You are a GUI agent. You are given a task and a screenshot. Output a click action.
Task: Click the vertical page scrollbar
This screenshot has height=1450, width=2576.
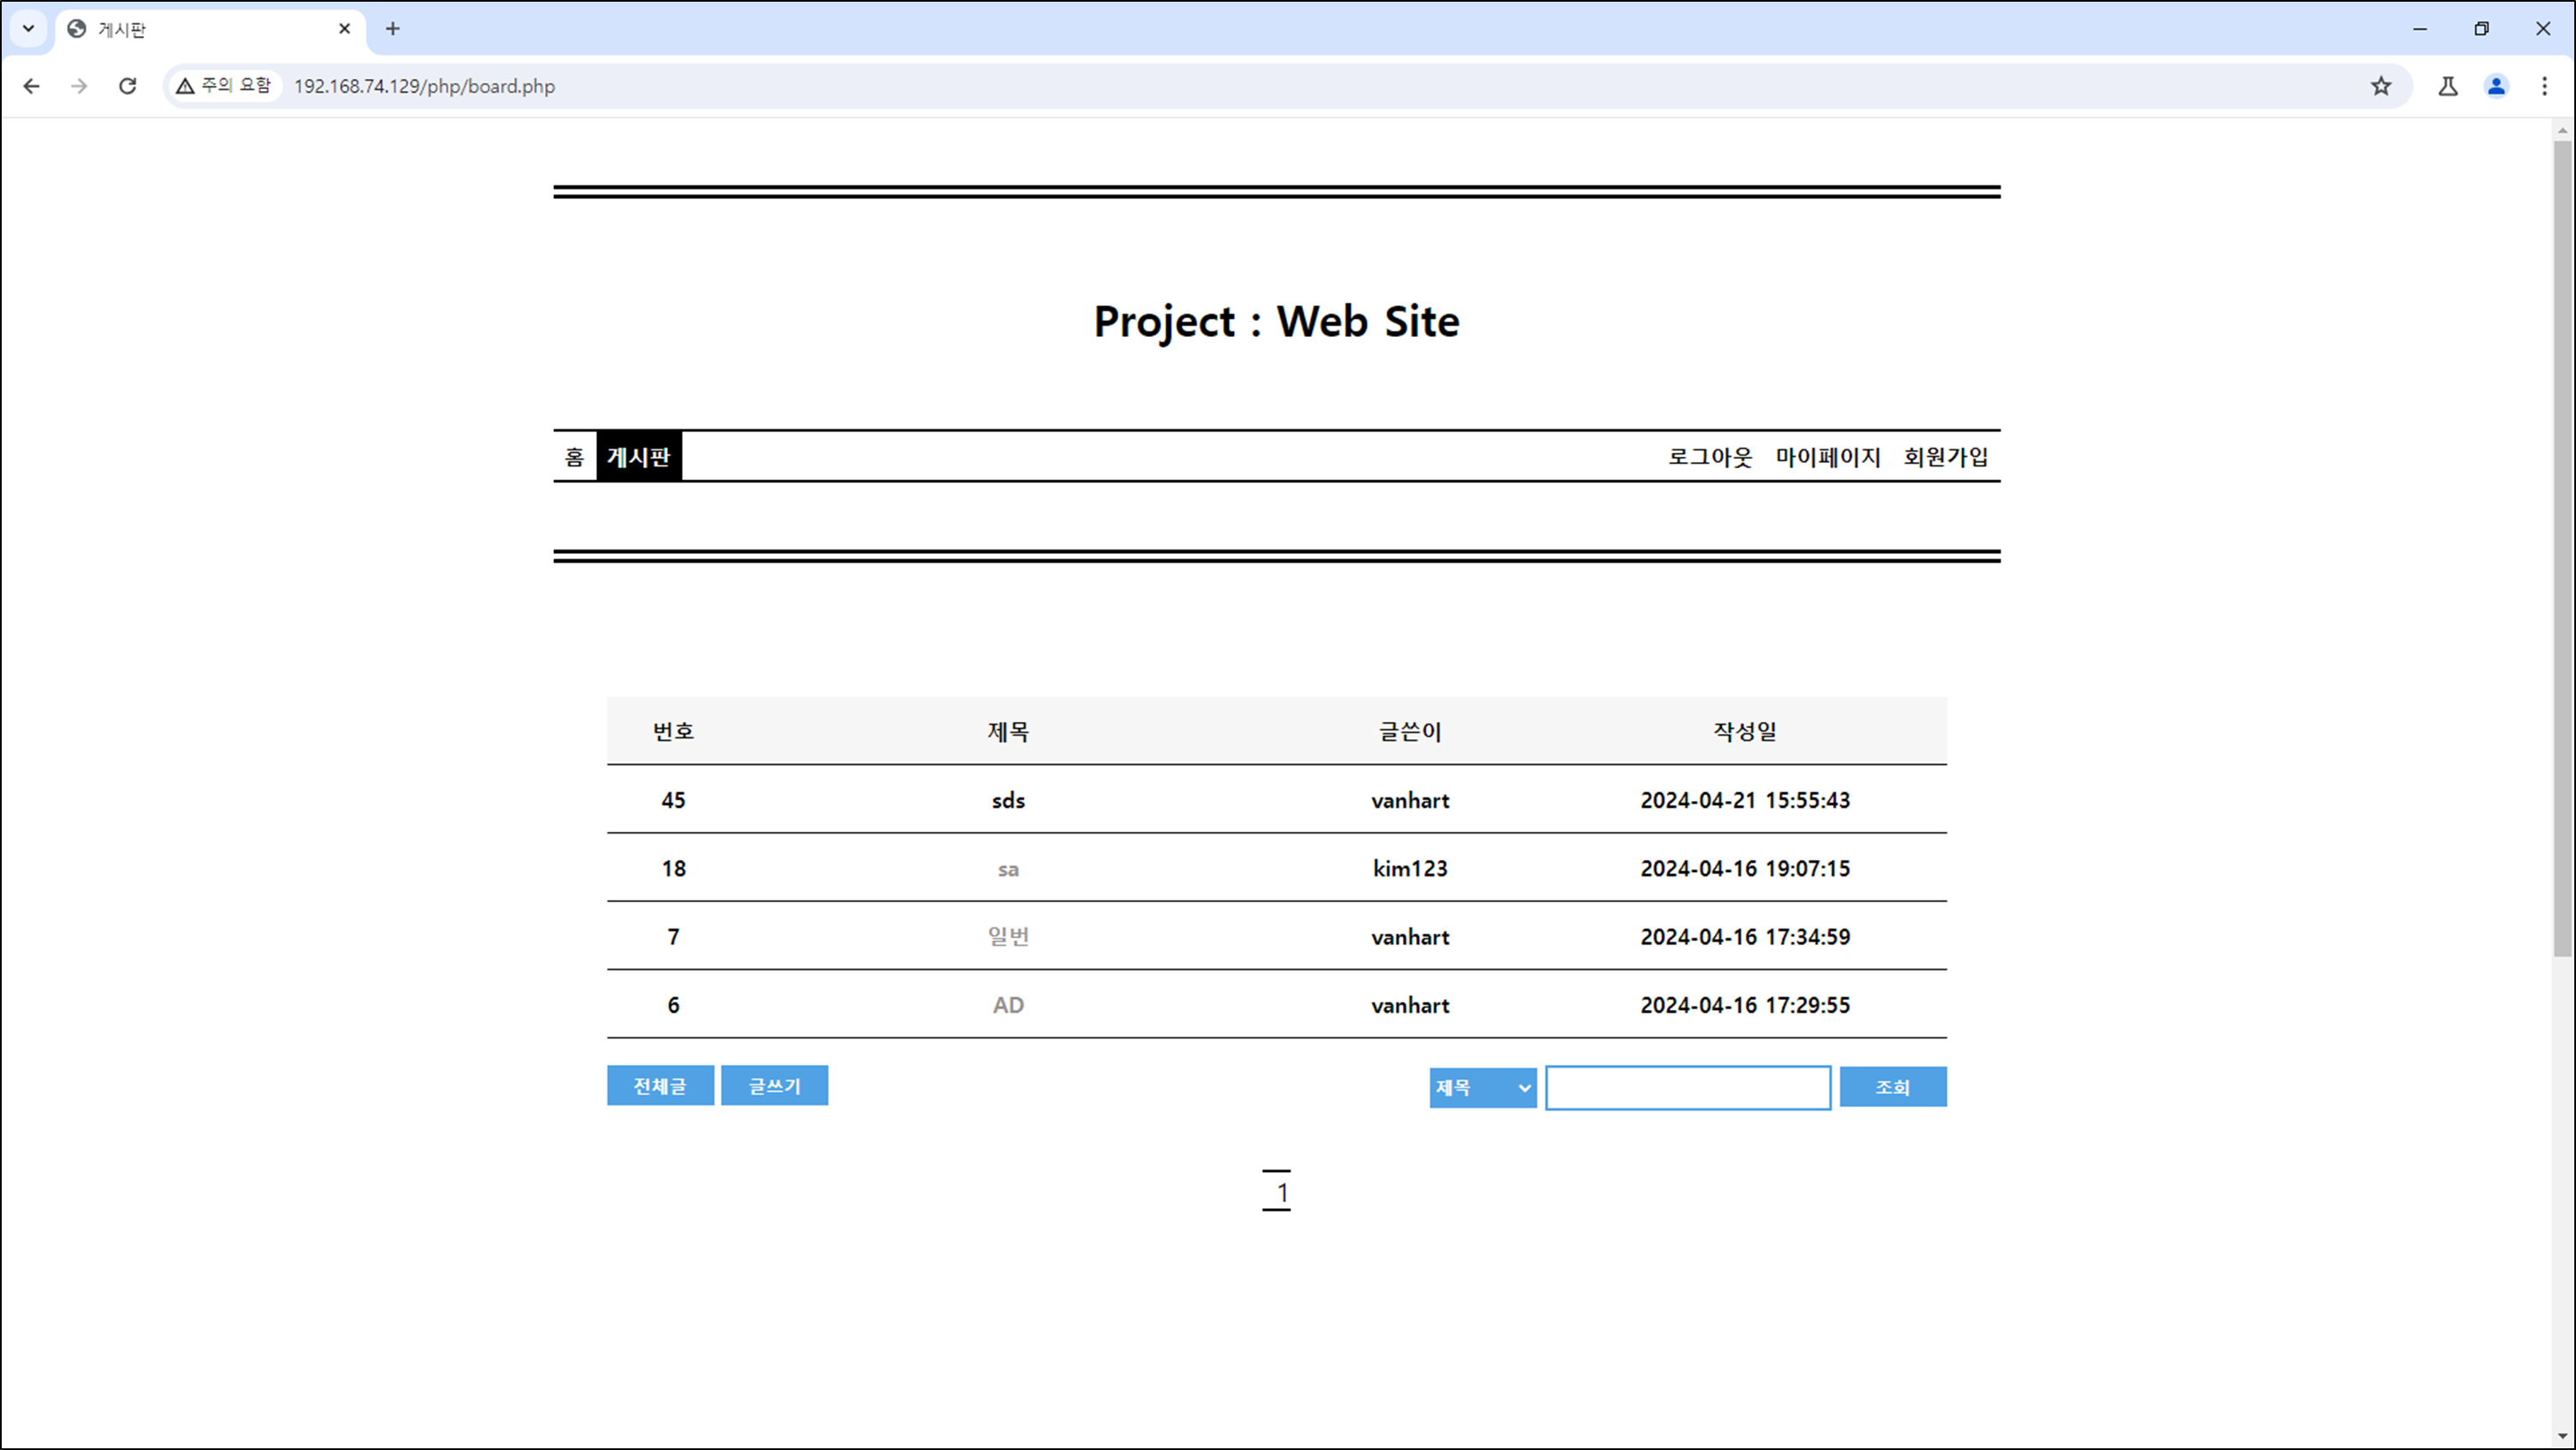coord(2562,548)
